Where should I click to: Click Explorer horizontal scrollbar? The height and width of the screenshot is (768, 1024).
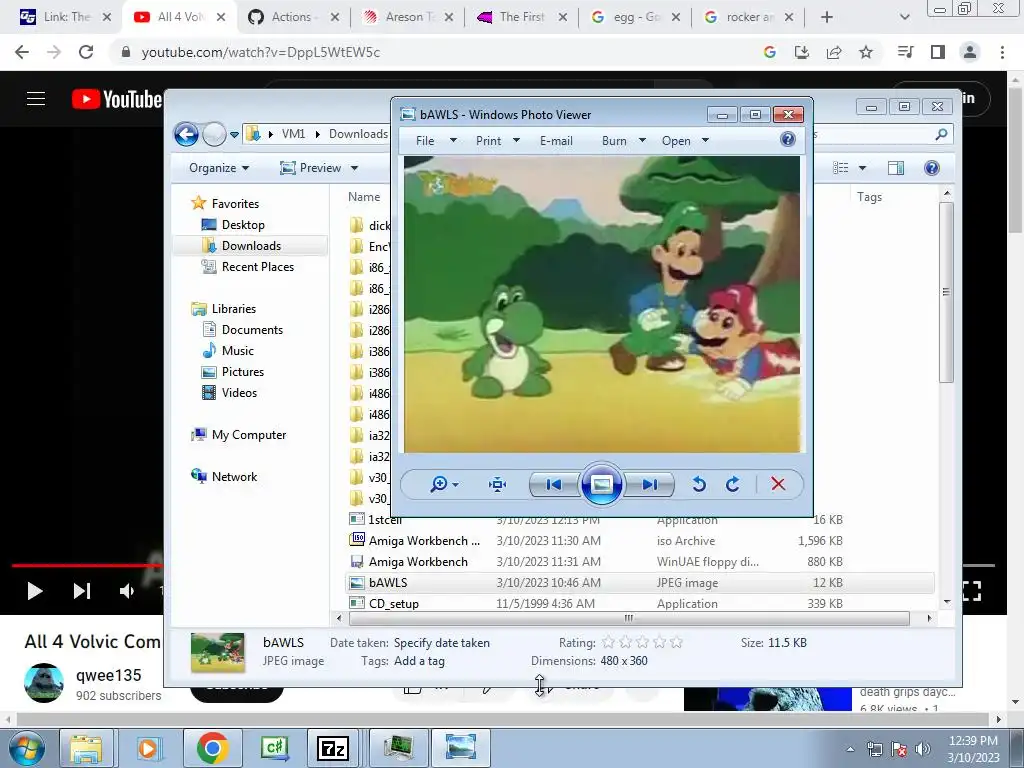[x=629, y=618]
